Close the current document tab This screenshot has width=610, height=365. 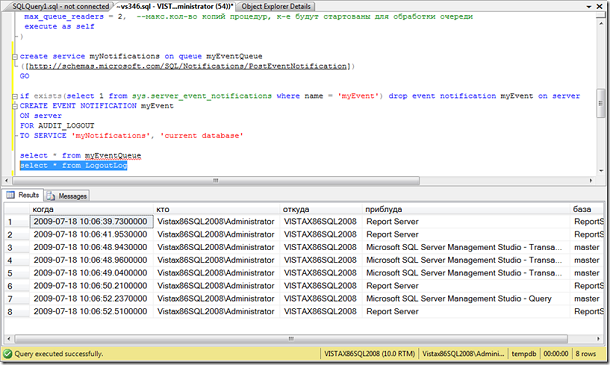[599, 6]
